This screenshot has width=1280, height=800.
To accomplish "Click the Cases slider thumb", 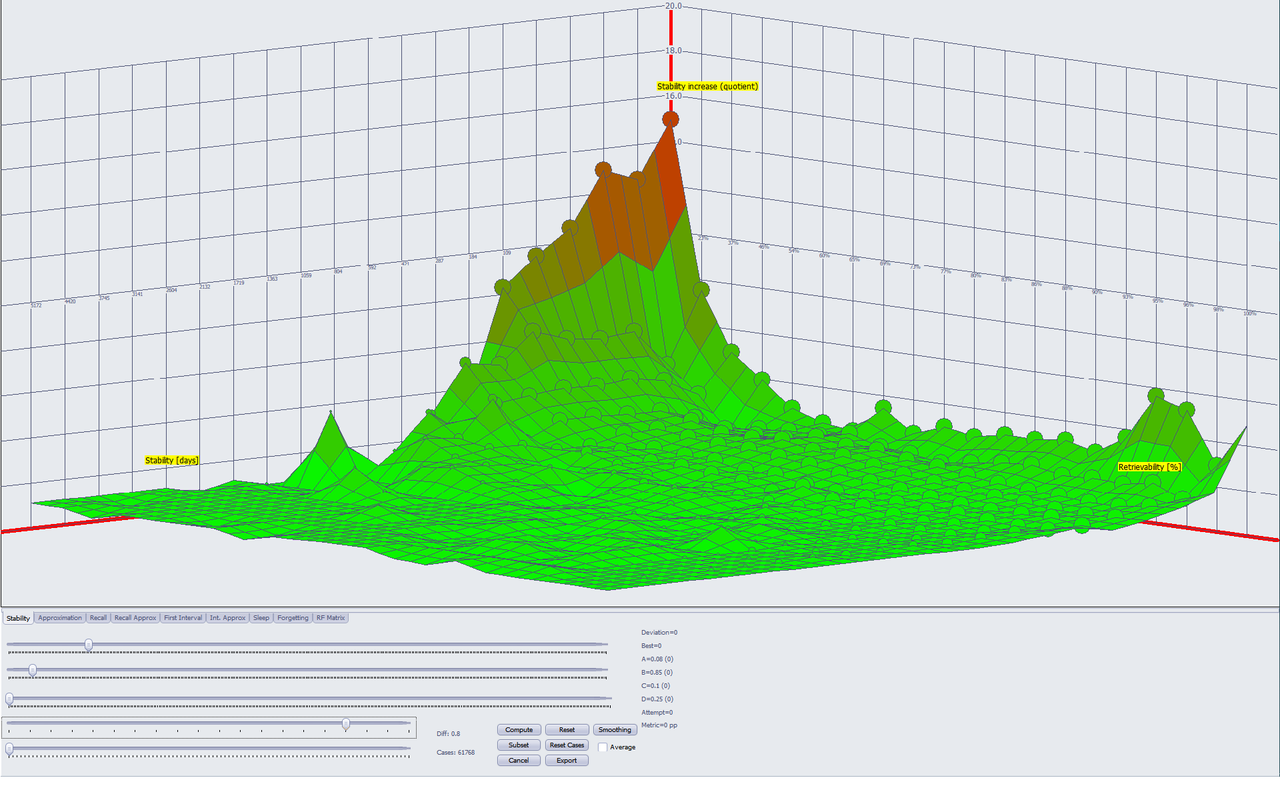I will click(x=9, y=748).
